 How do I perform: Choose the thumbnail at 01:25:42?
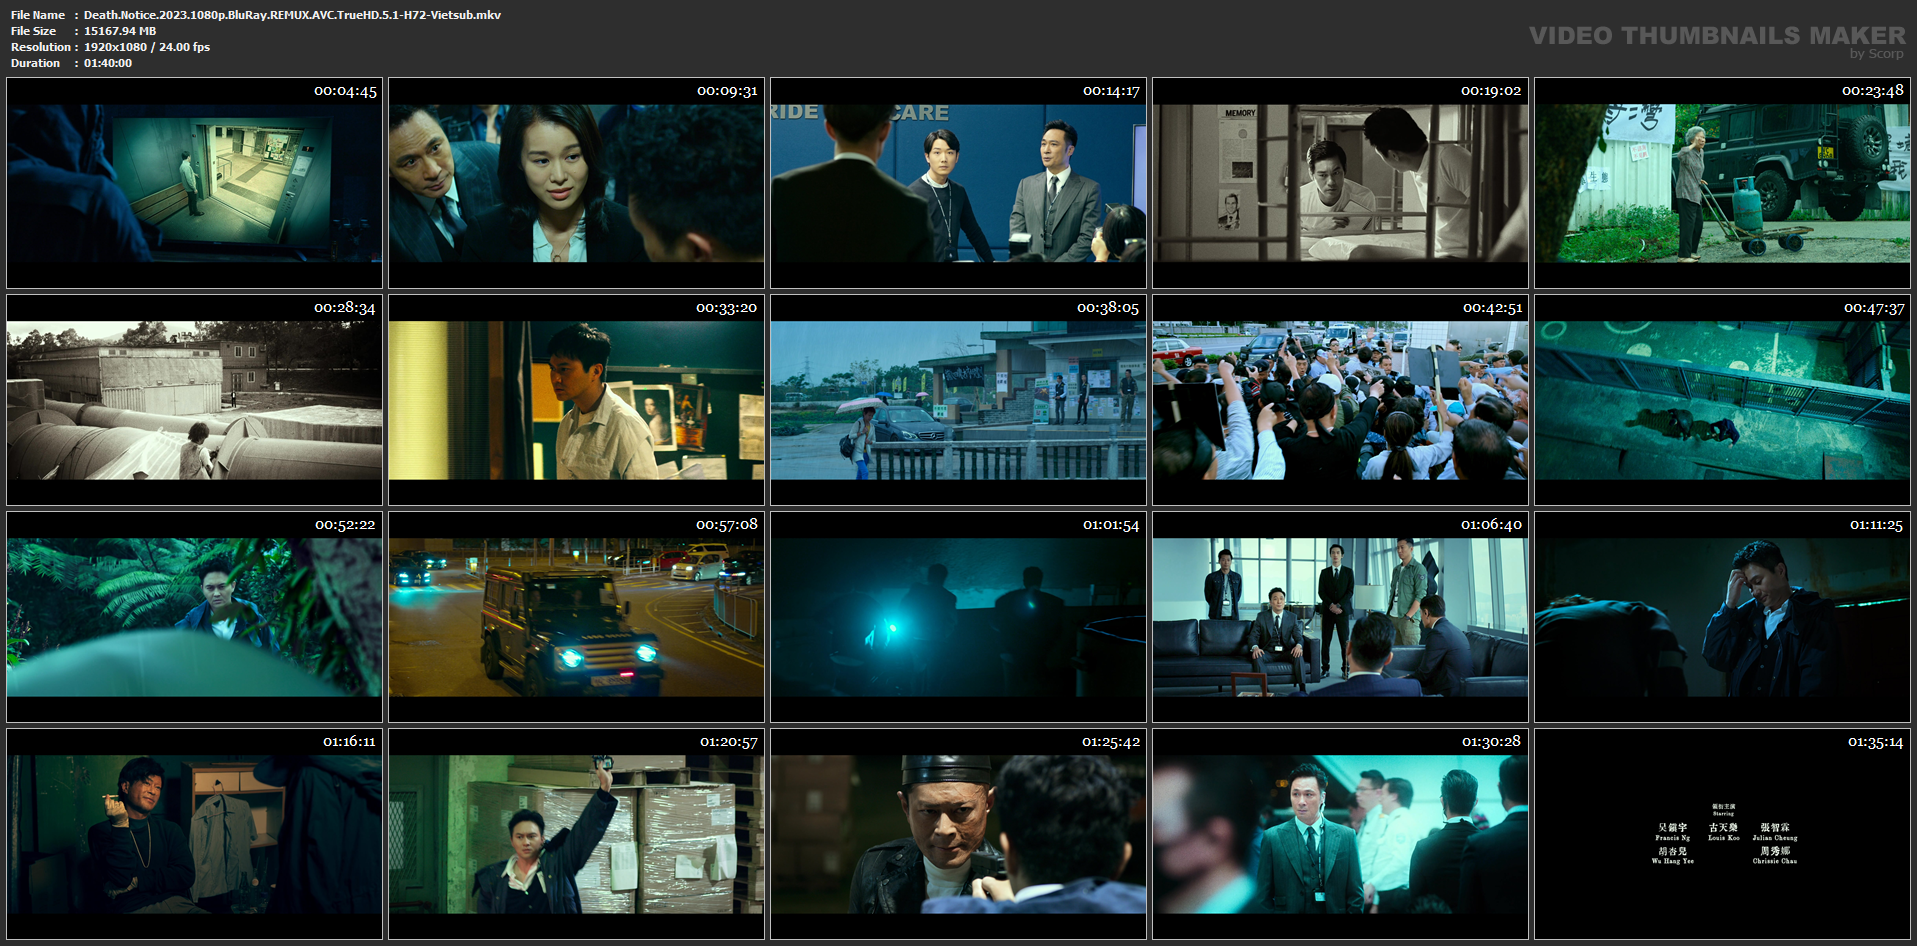point(958,834)
